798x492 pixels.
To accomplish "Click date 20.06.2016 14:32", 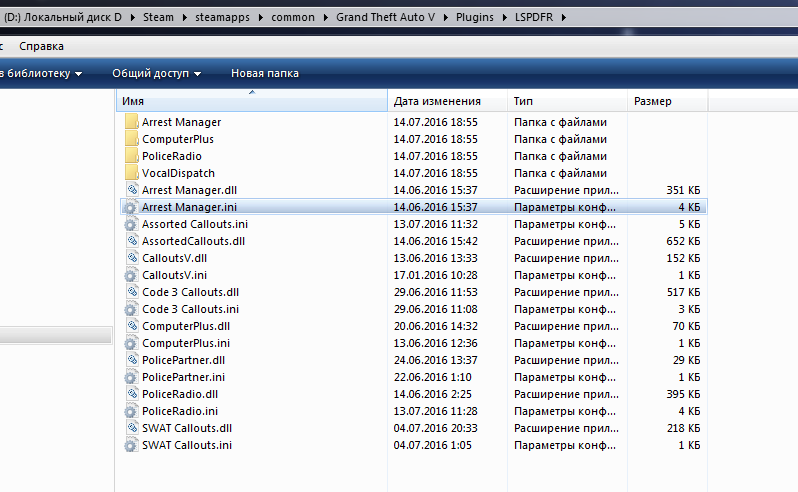I will coord(436,326).
